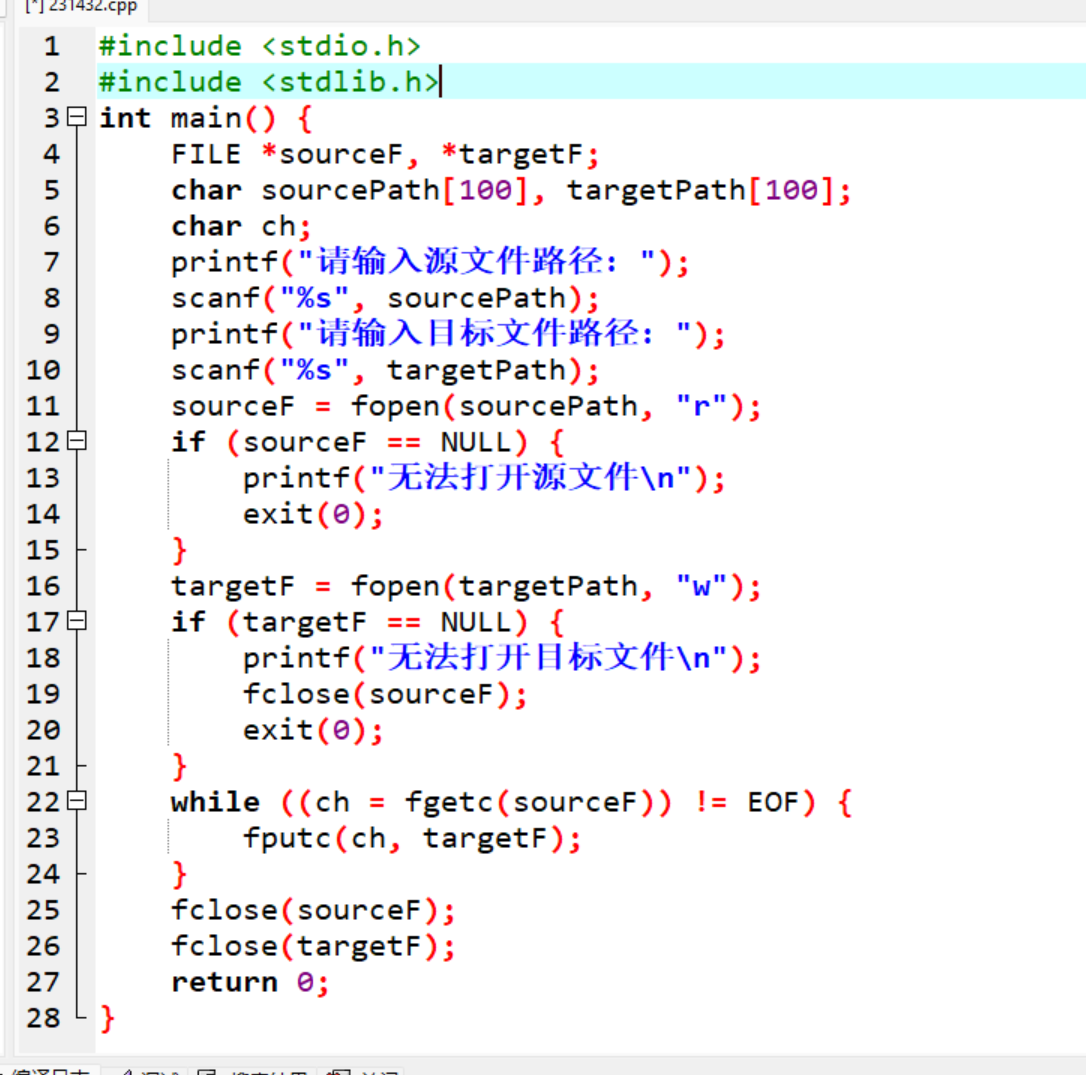Click 'fclose(sourceF);' on line 25
The image size is (1086, 1075).
314,911
